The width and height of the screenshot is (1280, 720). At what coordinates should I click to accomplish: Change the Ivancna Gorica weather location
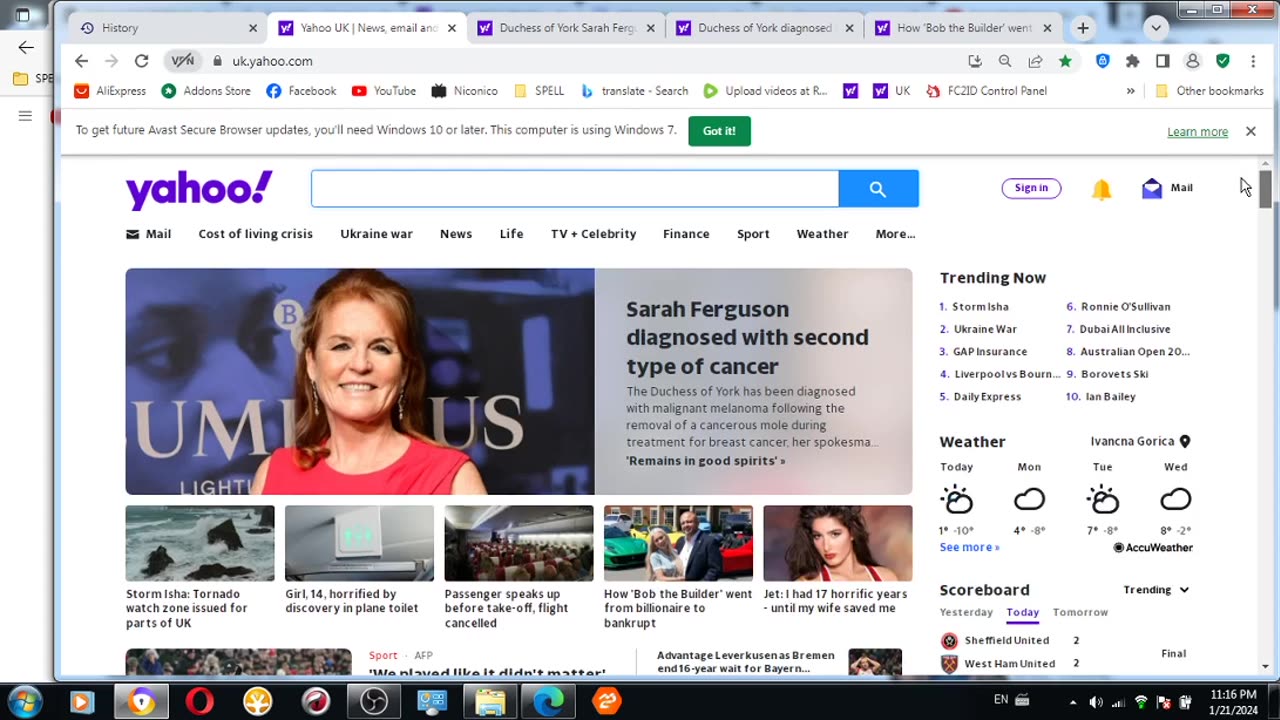pyautogui.click(x=1141, y=441)
